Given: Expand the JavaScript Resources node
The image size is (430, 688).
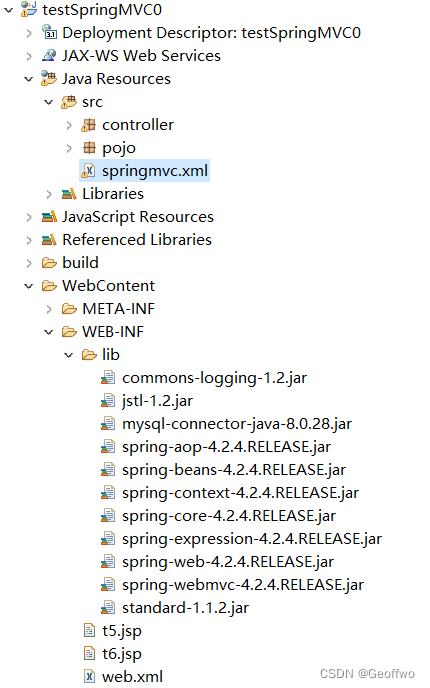Looking at the screenshot, I should click(x=29, y=217).
